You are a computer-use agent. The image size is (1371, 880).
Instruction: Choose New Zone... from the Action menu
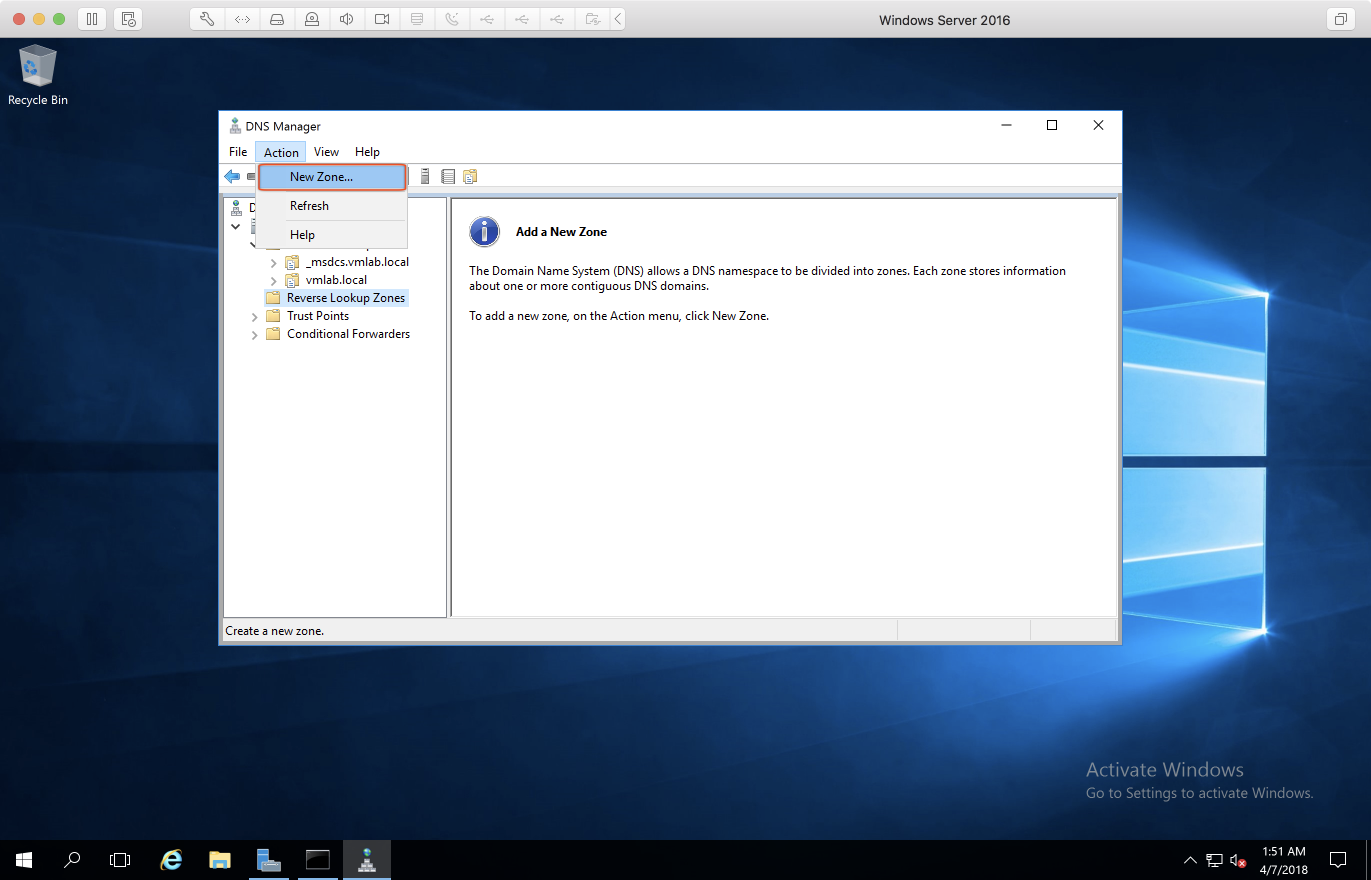[321, 177]
